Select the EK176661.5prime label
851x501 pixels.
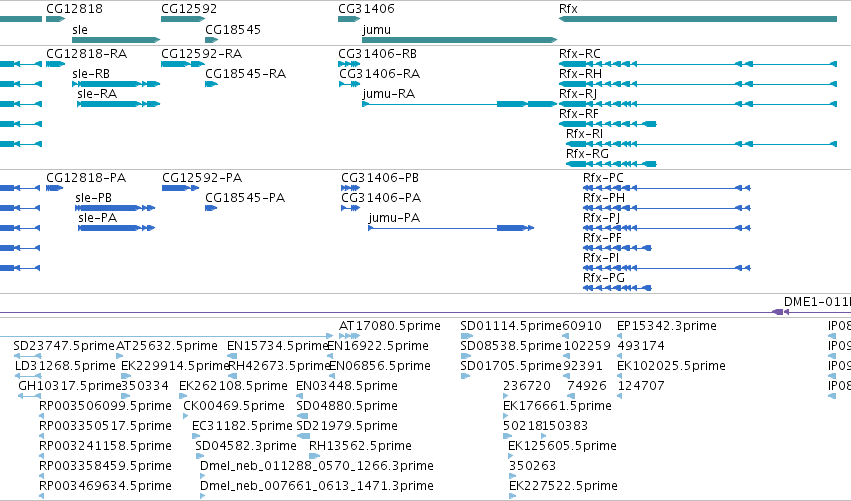557,406
